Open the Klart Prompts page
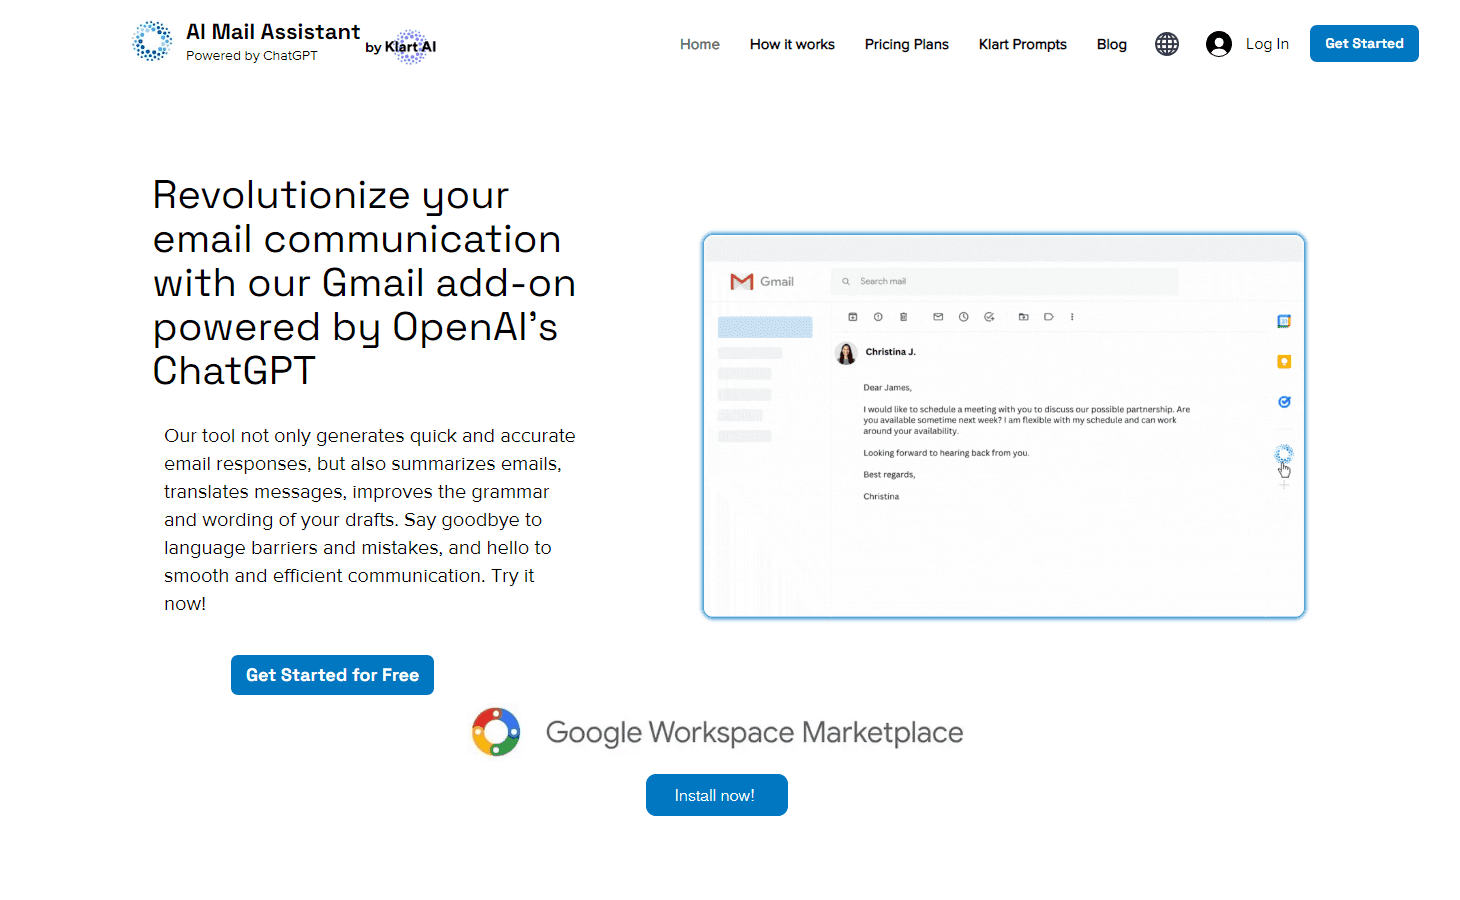1460x900 pixels. (1023, 44)
